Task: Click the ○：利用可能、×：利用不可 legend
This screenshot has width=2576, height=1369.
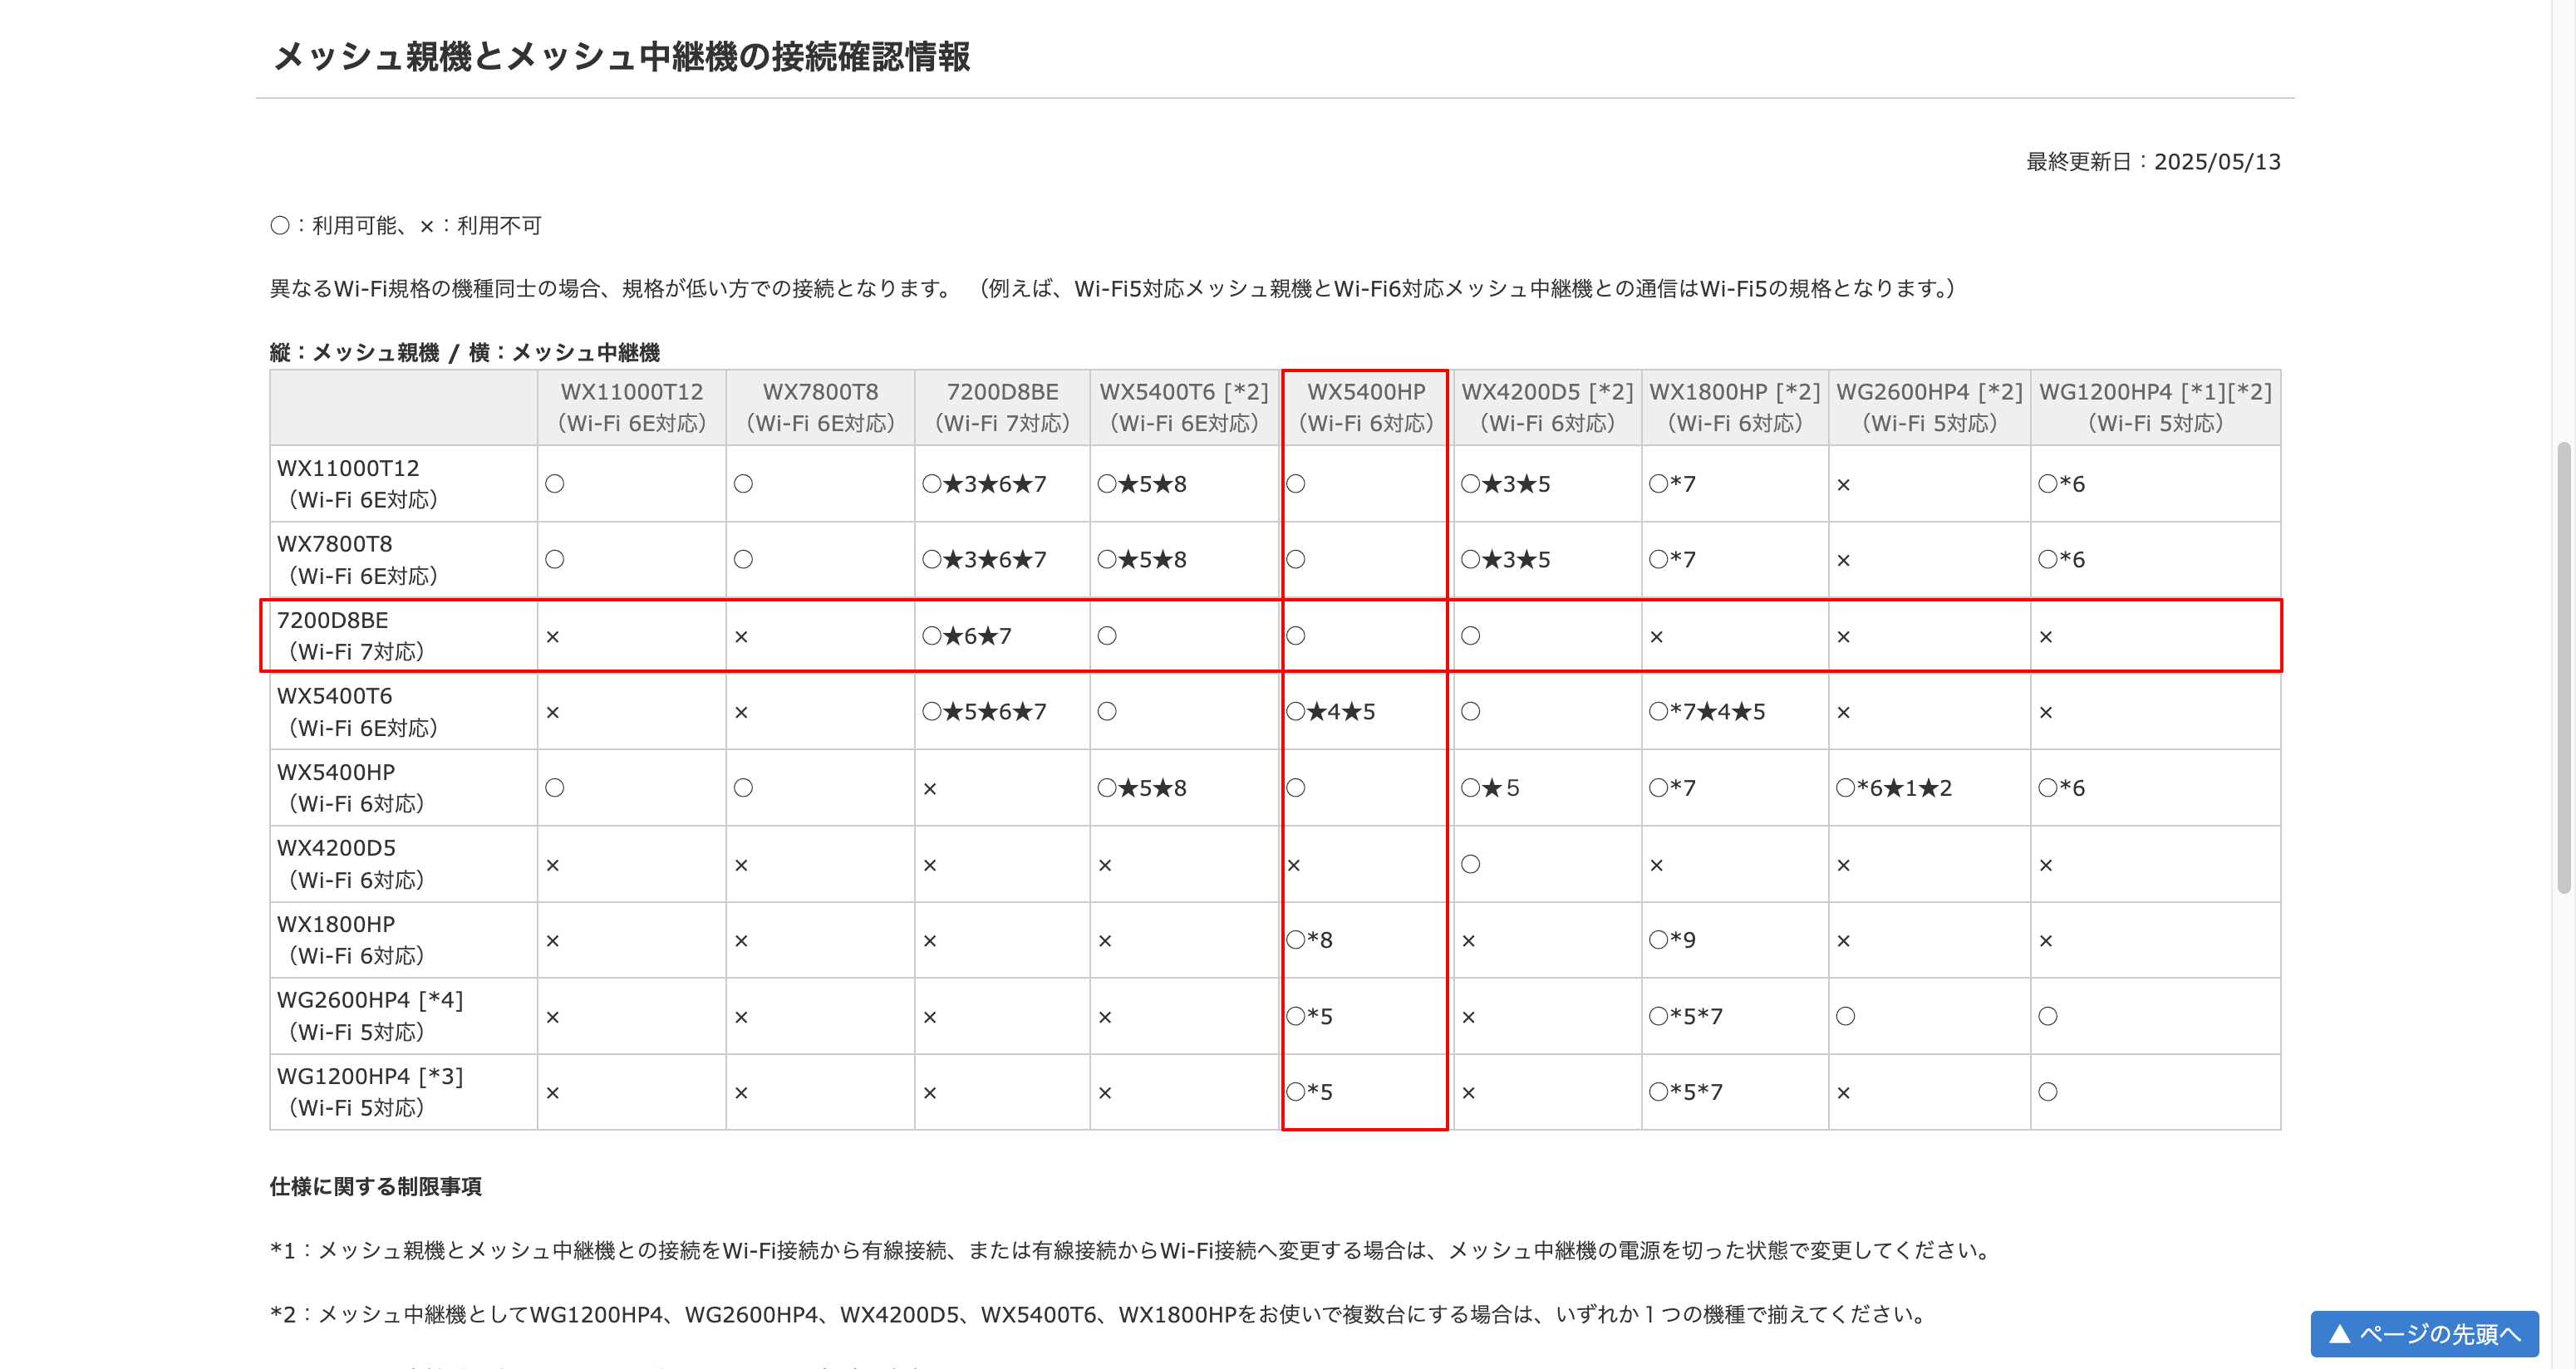Action: coord(406,226)
